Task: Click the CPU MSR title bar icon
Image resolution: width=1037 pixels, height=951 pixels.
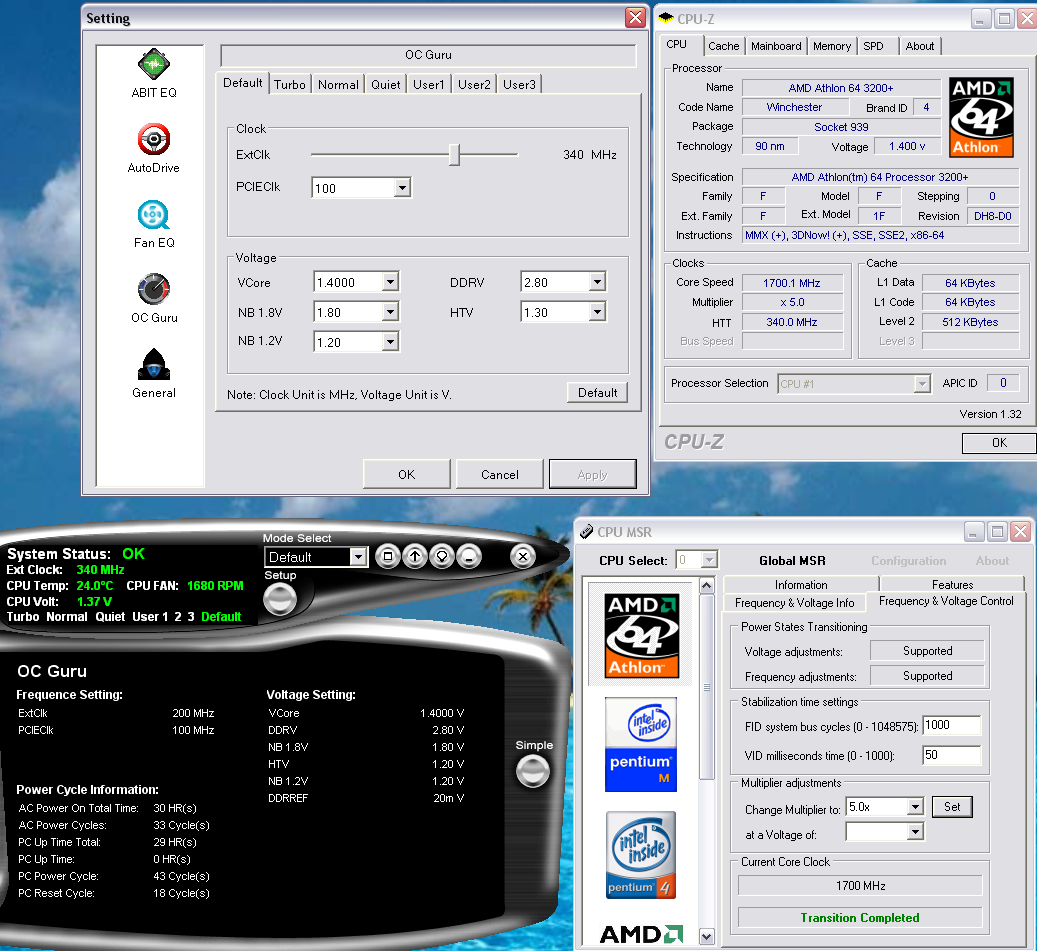Action: pyautogui.click(x=587, y=532)
